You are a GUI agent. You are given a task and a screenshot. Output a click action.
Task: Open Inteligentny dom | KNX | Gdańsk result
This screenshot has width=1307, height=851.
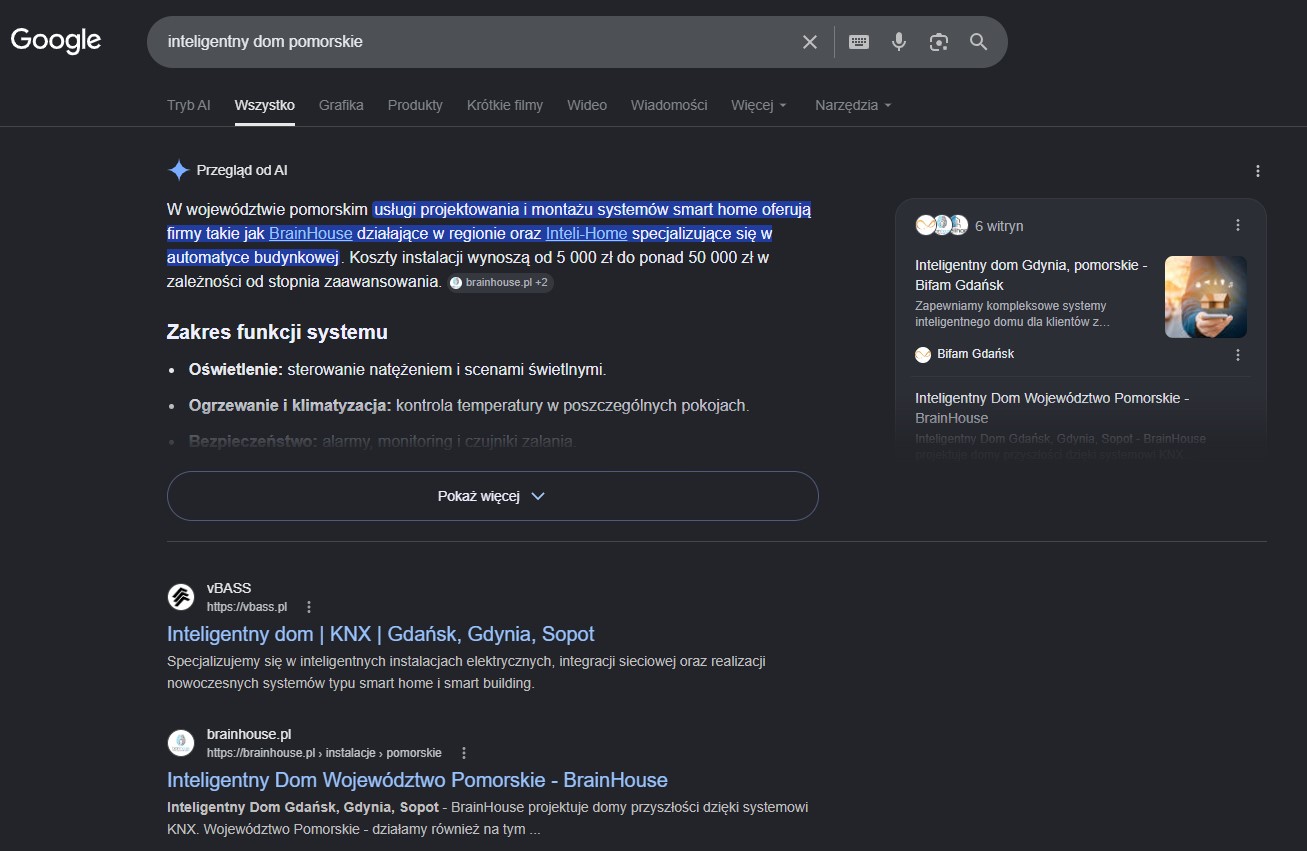[x=381, y=634]
